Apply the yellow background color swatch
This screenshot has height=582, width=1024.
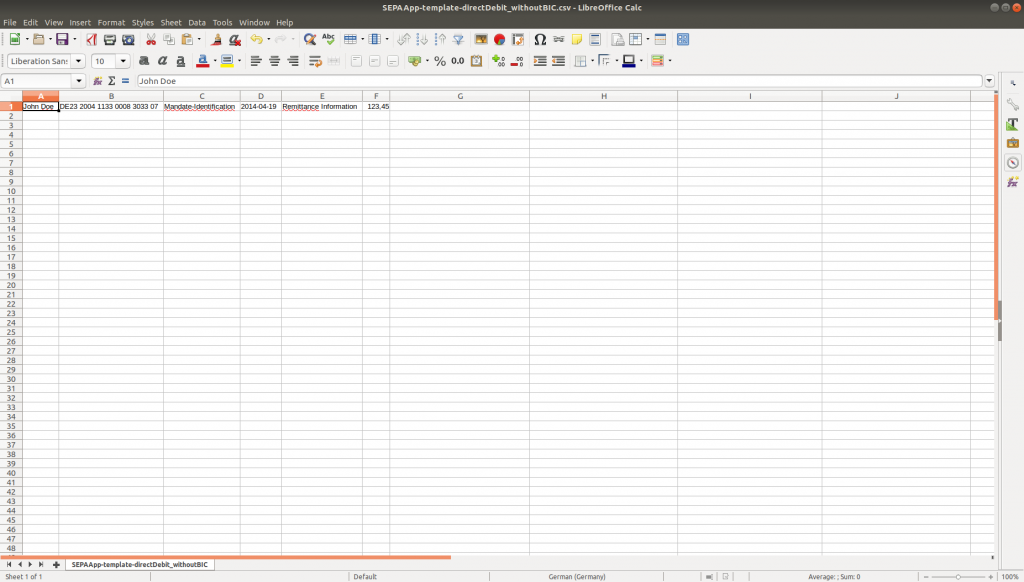click(226, 61)
